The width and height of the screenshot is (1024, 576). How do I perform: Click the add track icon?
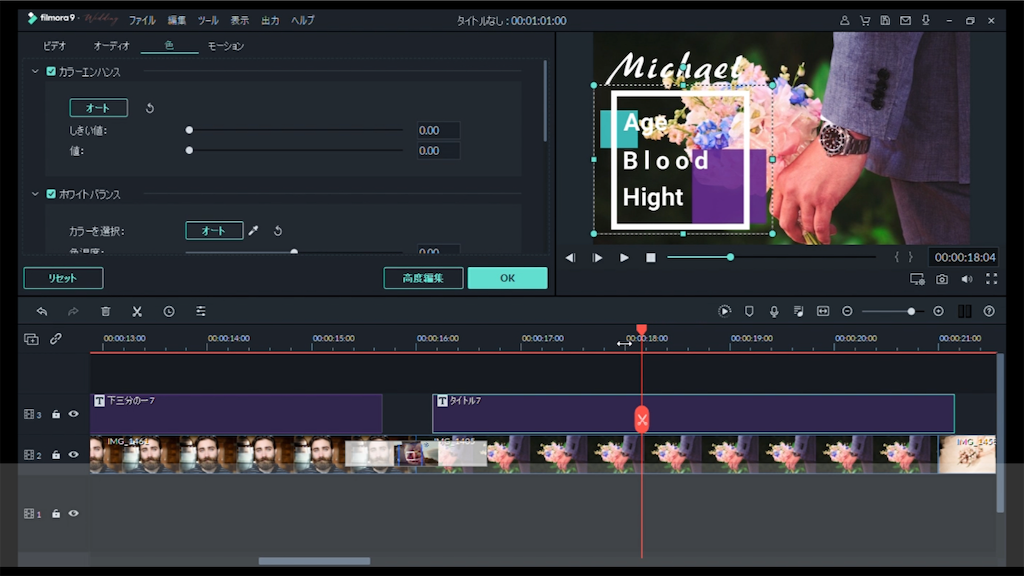[x=31, y=339]
